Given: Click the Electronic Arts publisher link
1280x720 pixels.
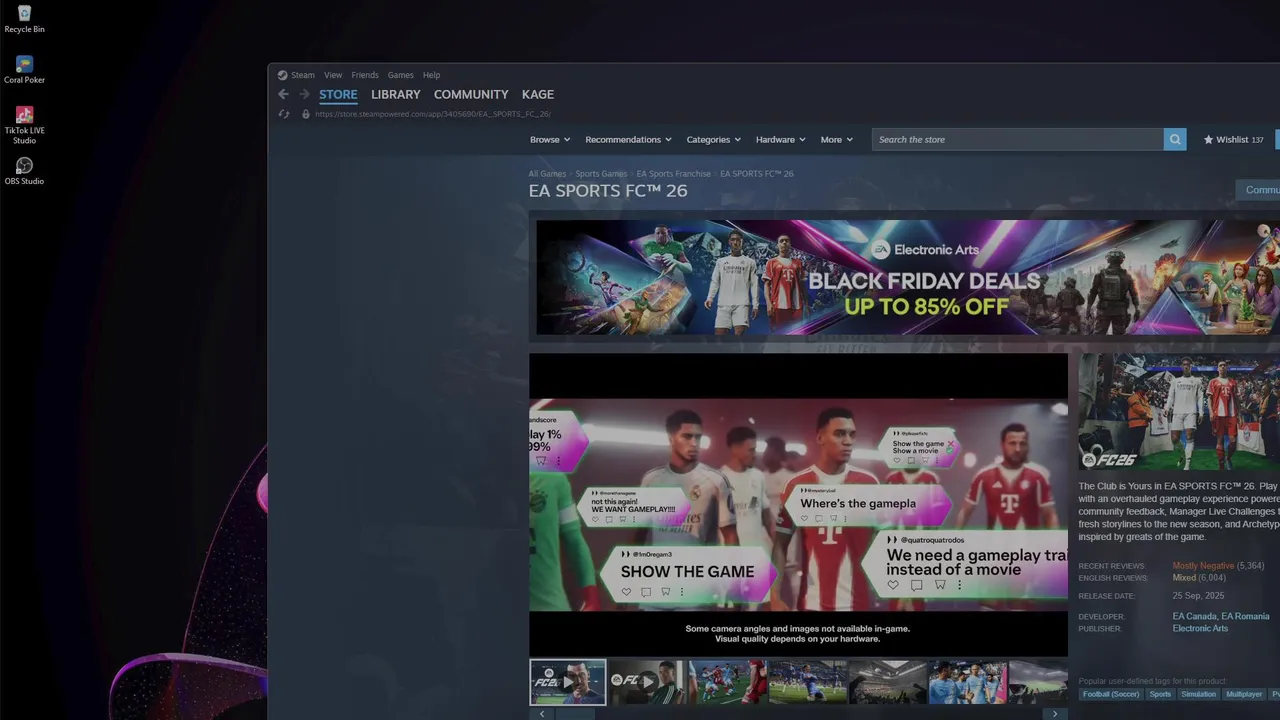Looking at the screenshot, I should pos(1200,629).
